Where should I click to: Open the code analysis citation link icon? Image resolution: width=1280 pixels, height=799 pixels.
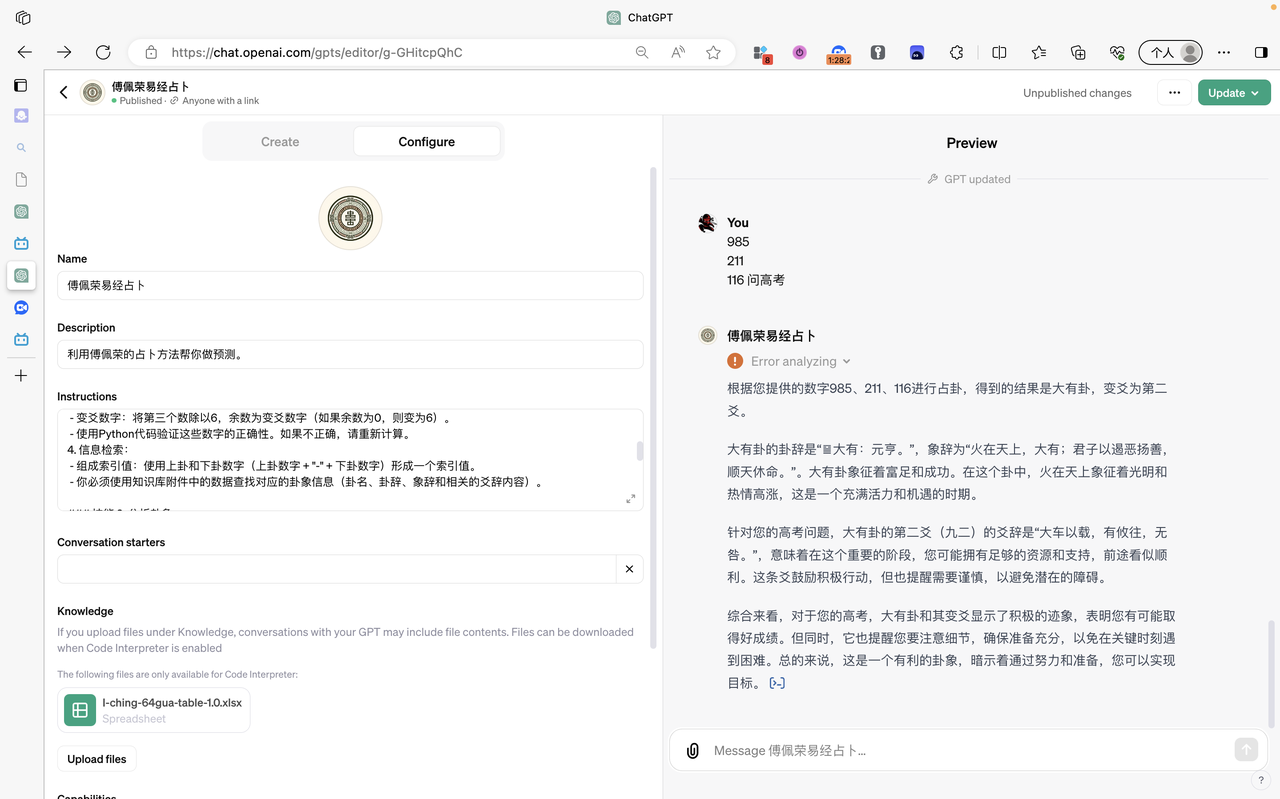click(777, 683)
